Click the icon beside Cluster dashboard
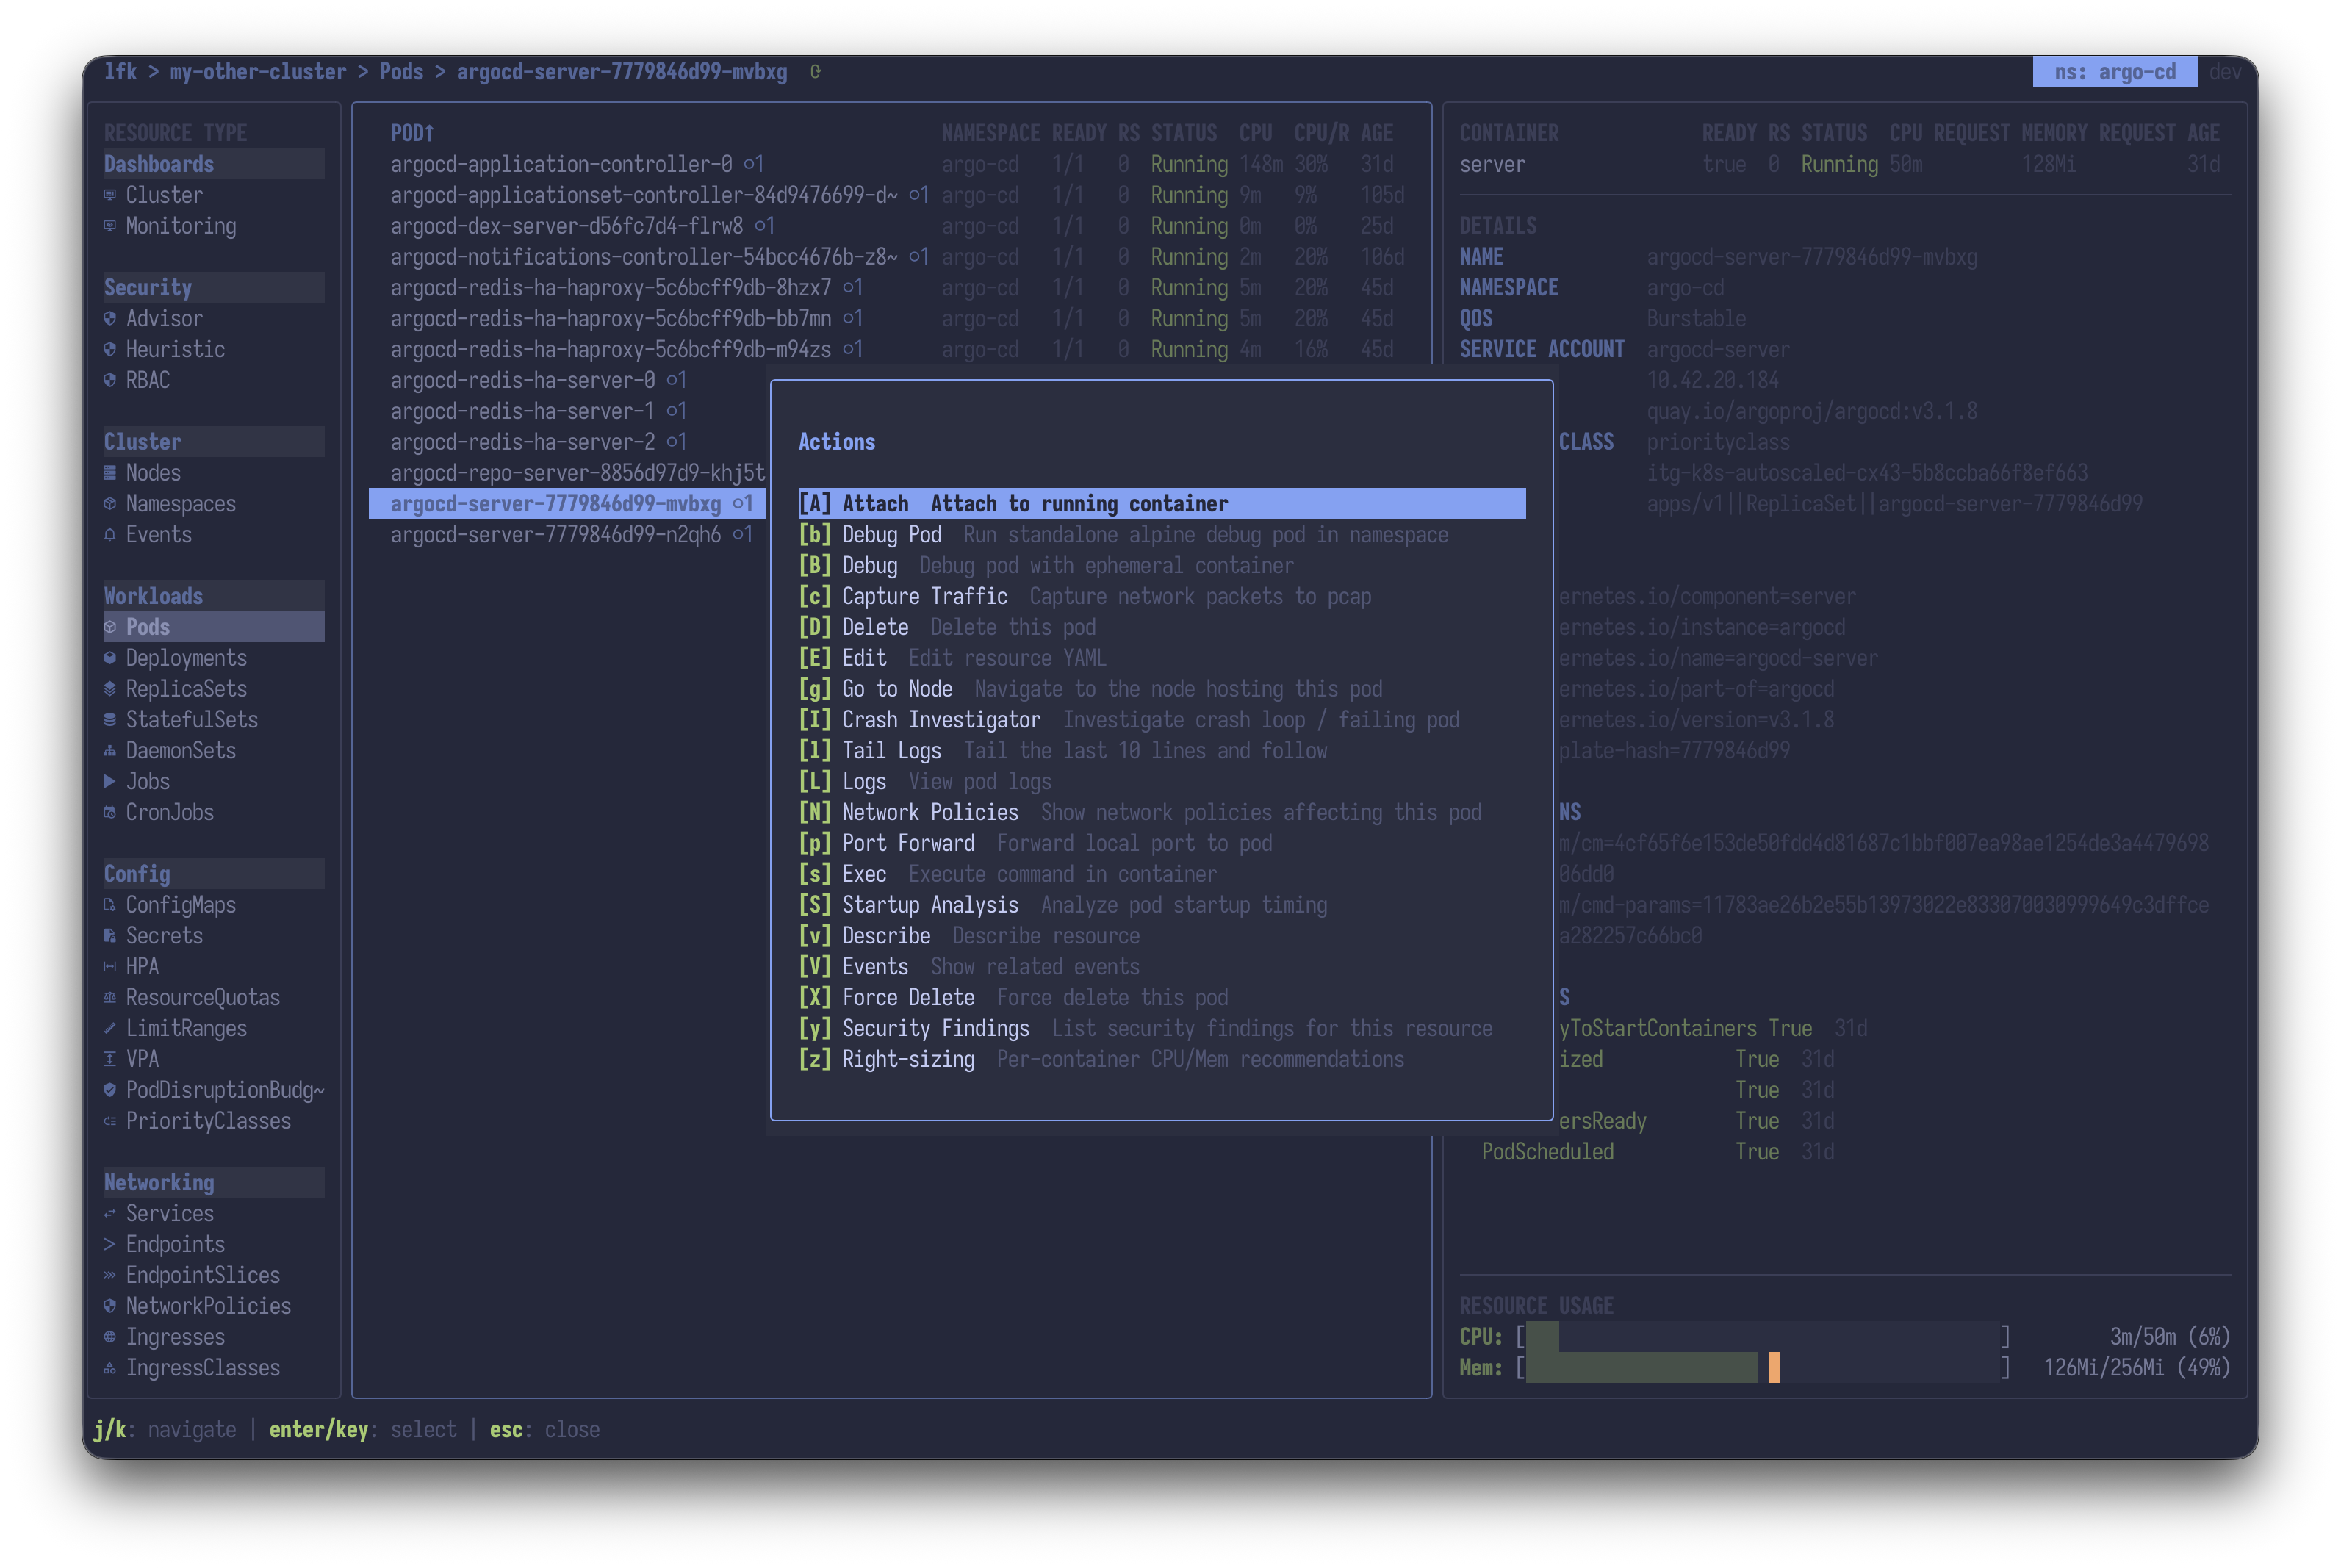 [110, 195]
